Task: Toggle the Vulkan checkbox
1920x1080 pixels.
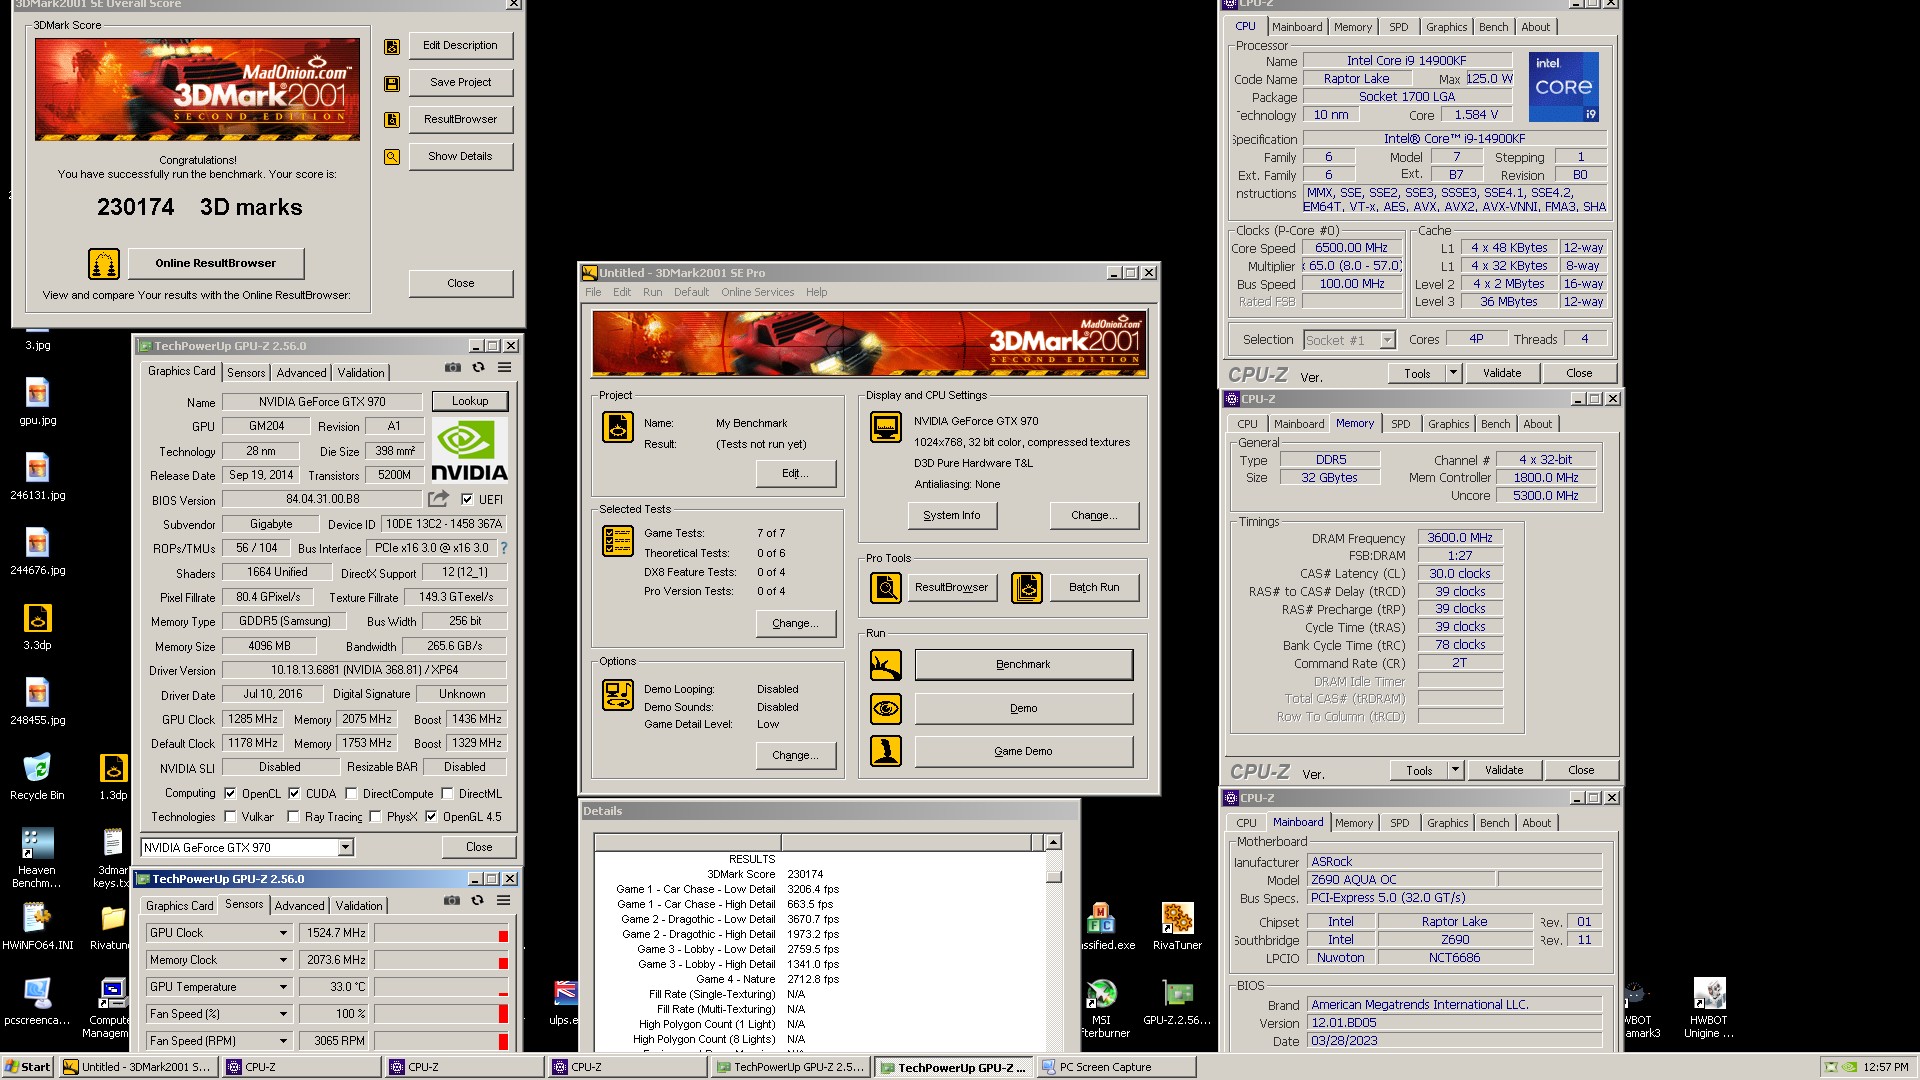Action: click(x=230, y=816)
